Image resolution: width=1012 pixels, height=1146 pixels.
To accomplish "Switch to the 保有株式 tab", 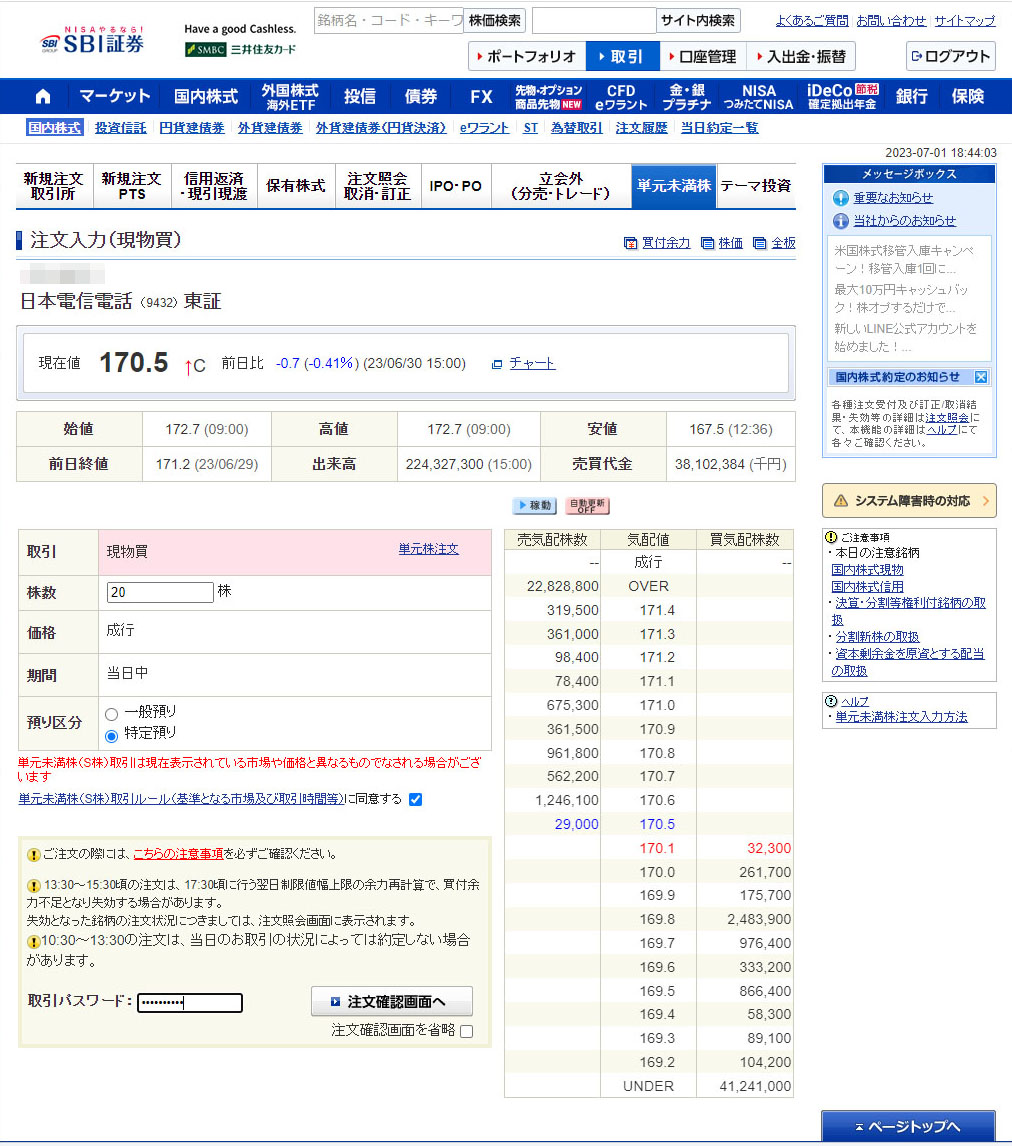I will (295, 186).
